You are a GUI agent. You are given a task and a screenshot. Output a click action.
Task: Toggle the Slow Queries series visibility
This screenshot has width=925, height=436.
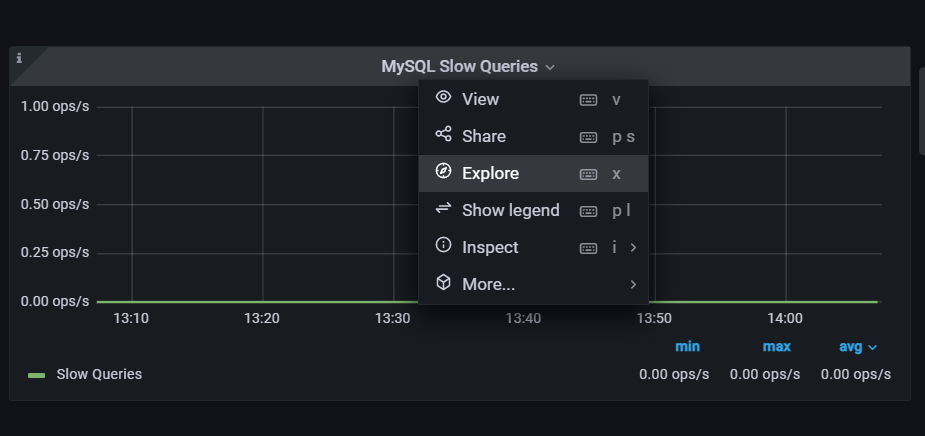click(x=99, y=374)
